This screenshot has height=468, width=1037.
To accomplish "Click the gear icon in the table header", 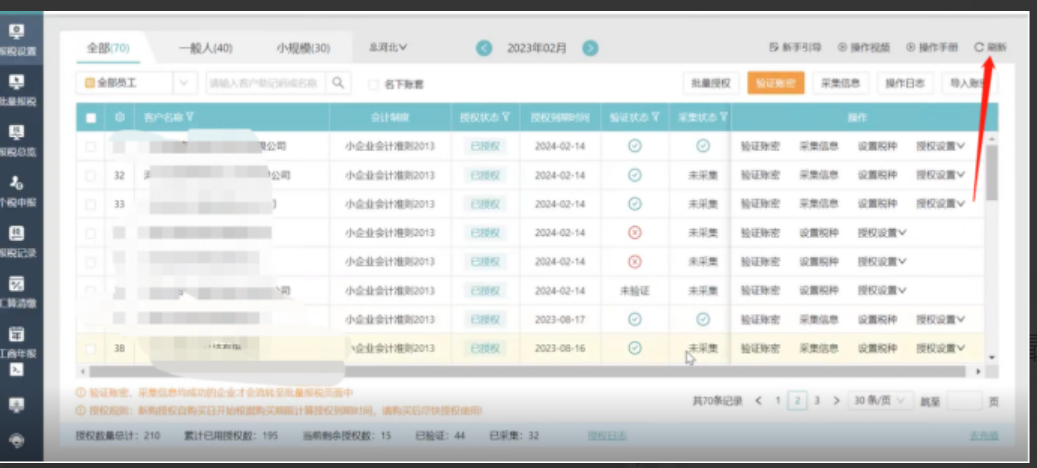I will tap(119, 118).
